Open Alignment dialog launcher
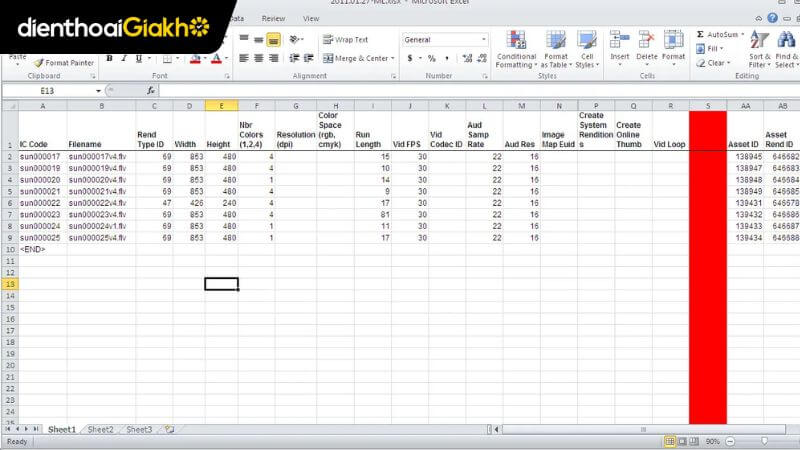Screen dimensions: 800x450 [393, 76]
